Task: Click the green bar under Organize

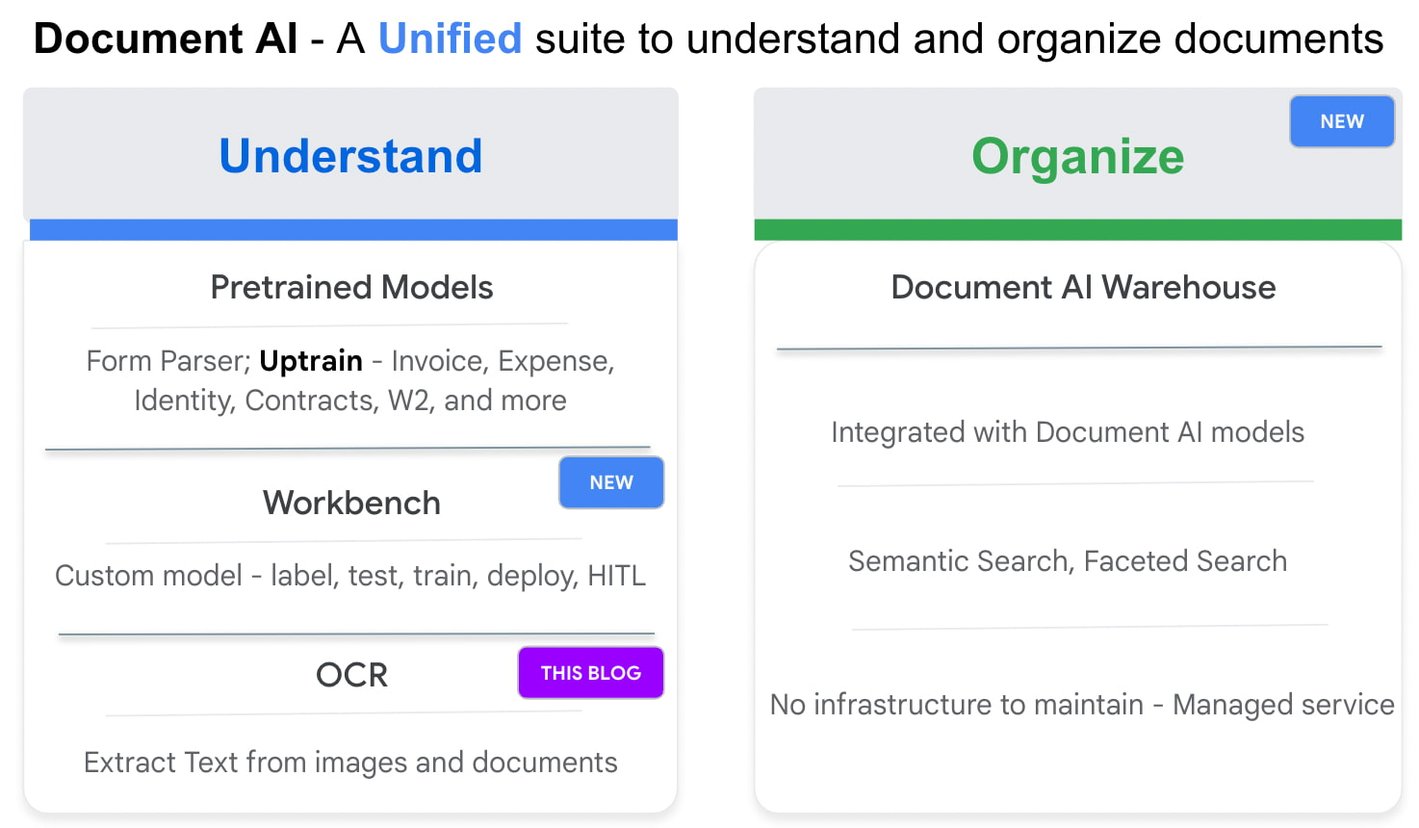Action: pos(1077,230)
